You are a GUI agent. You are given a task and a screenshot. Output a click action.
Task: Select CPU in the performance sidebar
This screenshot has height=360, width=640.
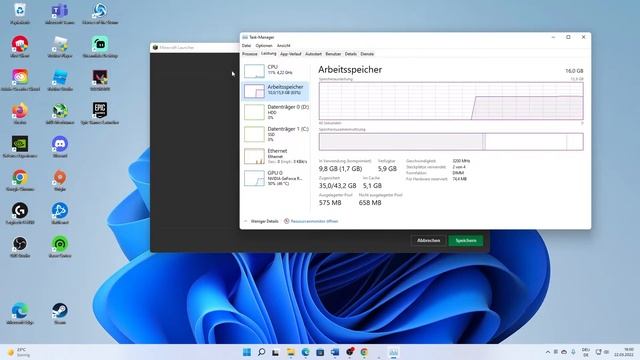coord(276,70)
